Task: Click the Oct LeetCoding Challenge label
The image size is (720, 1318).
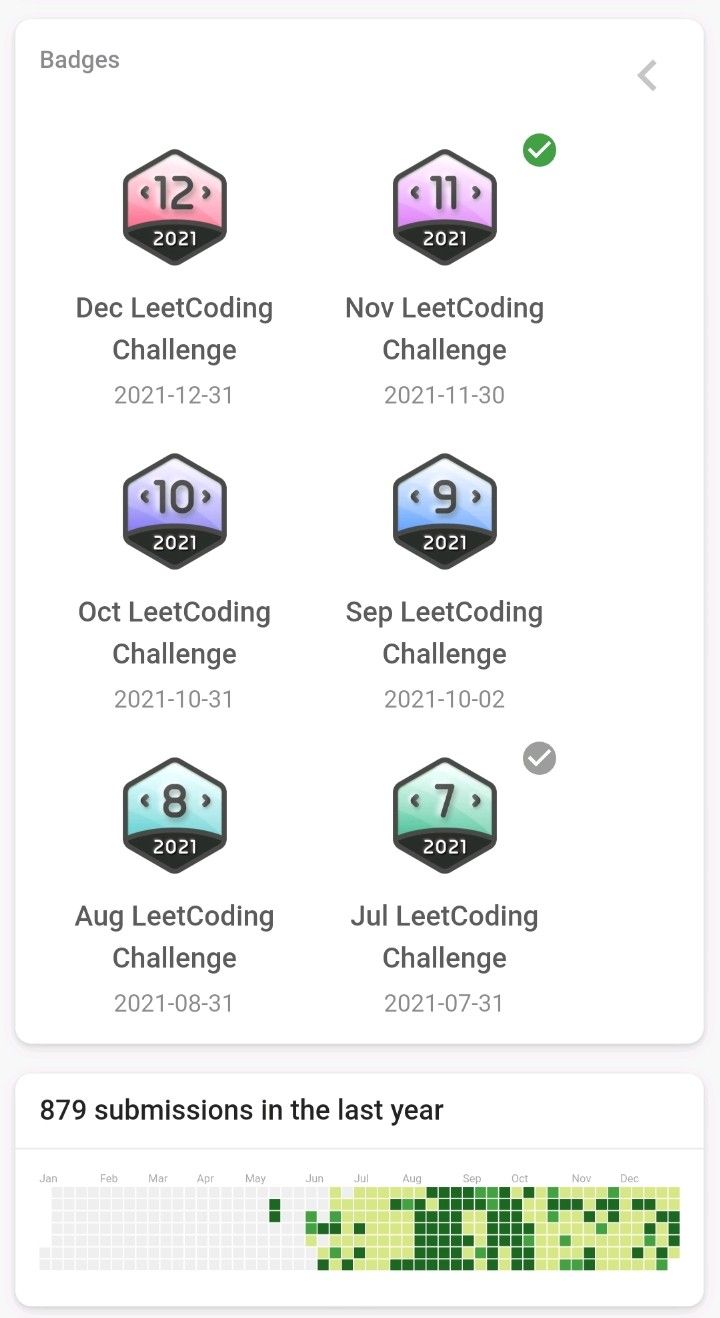Action: [x=174, y=633]
